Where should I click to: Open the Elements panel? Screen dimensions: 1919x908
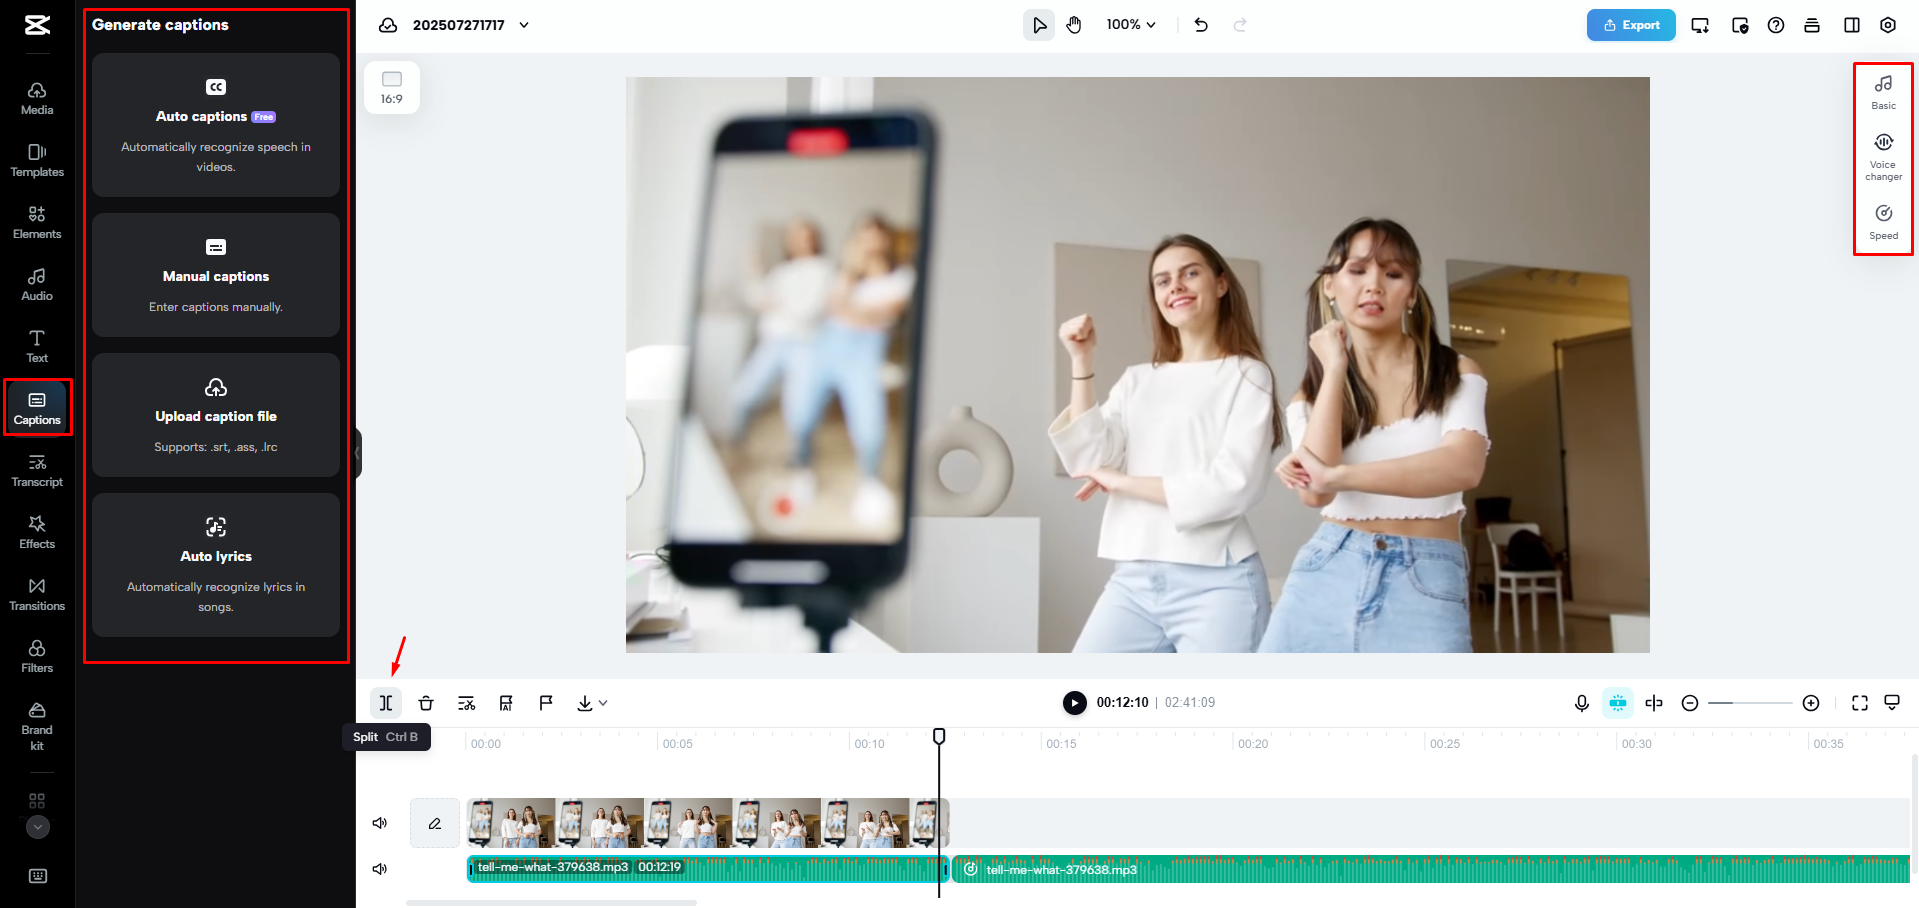pyautogui.click(x=37, y=222)
